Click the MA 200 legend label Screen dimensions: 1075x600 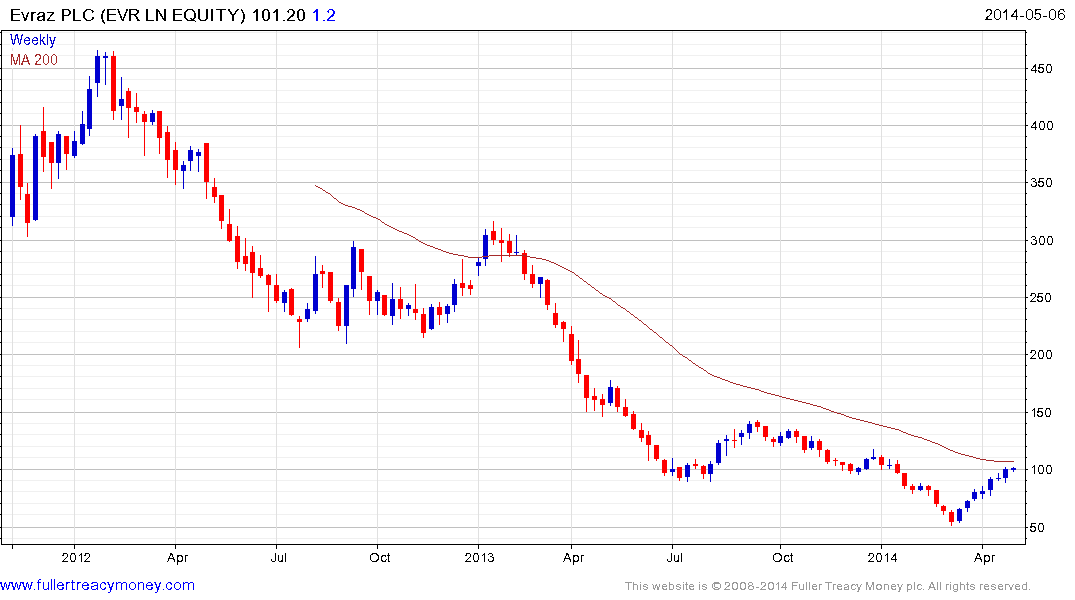pos(34,60)
